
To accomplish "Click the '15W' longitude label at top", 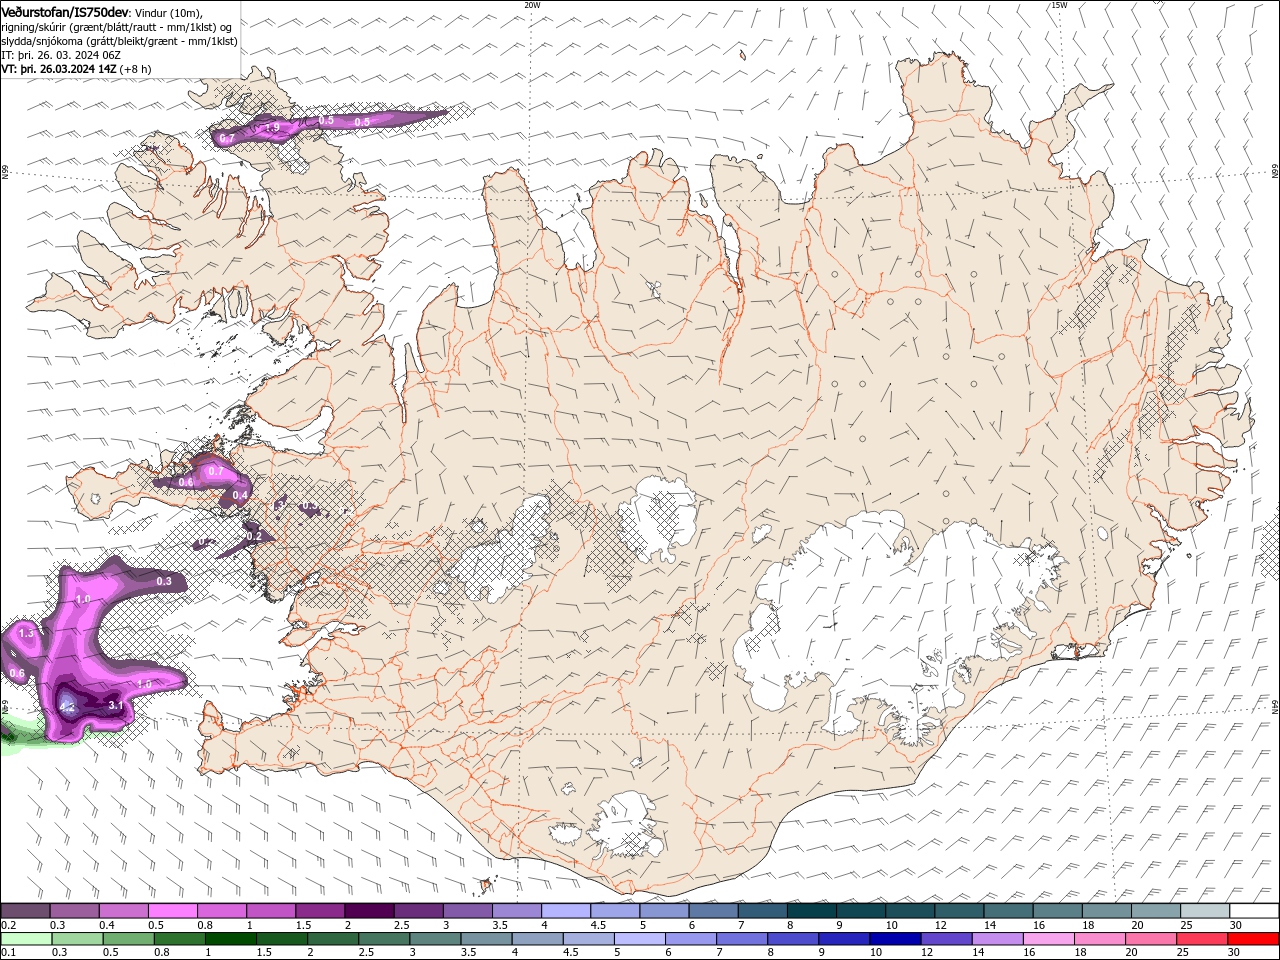I will 1059,5.
